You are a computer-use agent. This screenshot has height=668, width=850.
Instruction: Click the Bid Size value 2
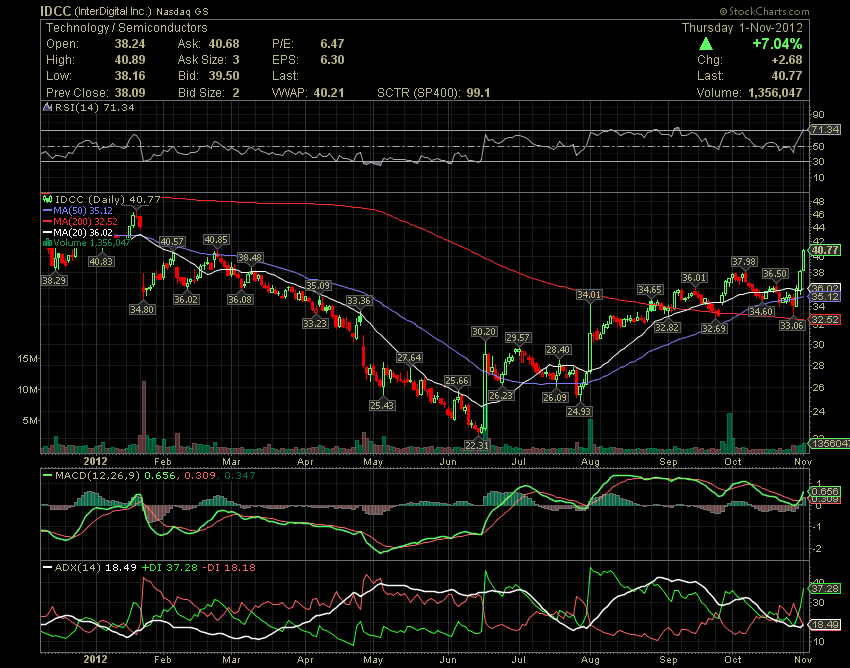[x=236, y=92]
